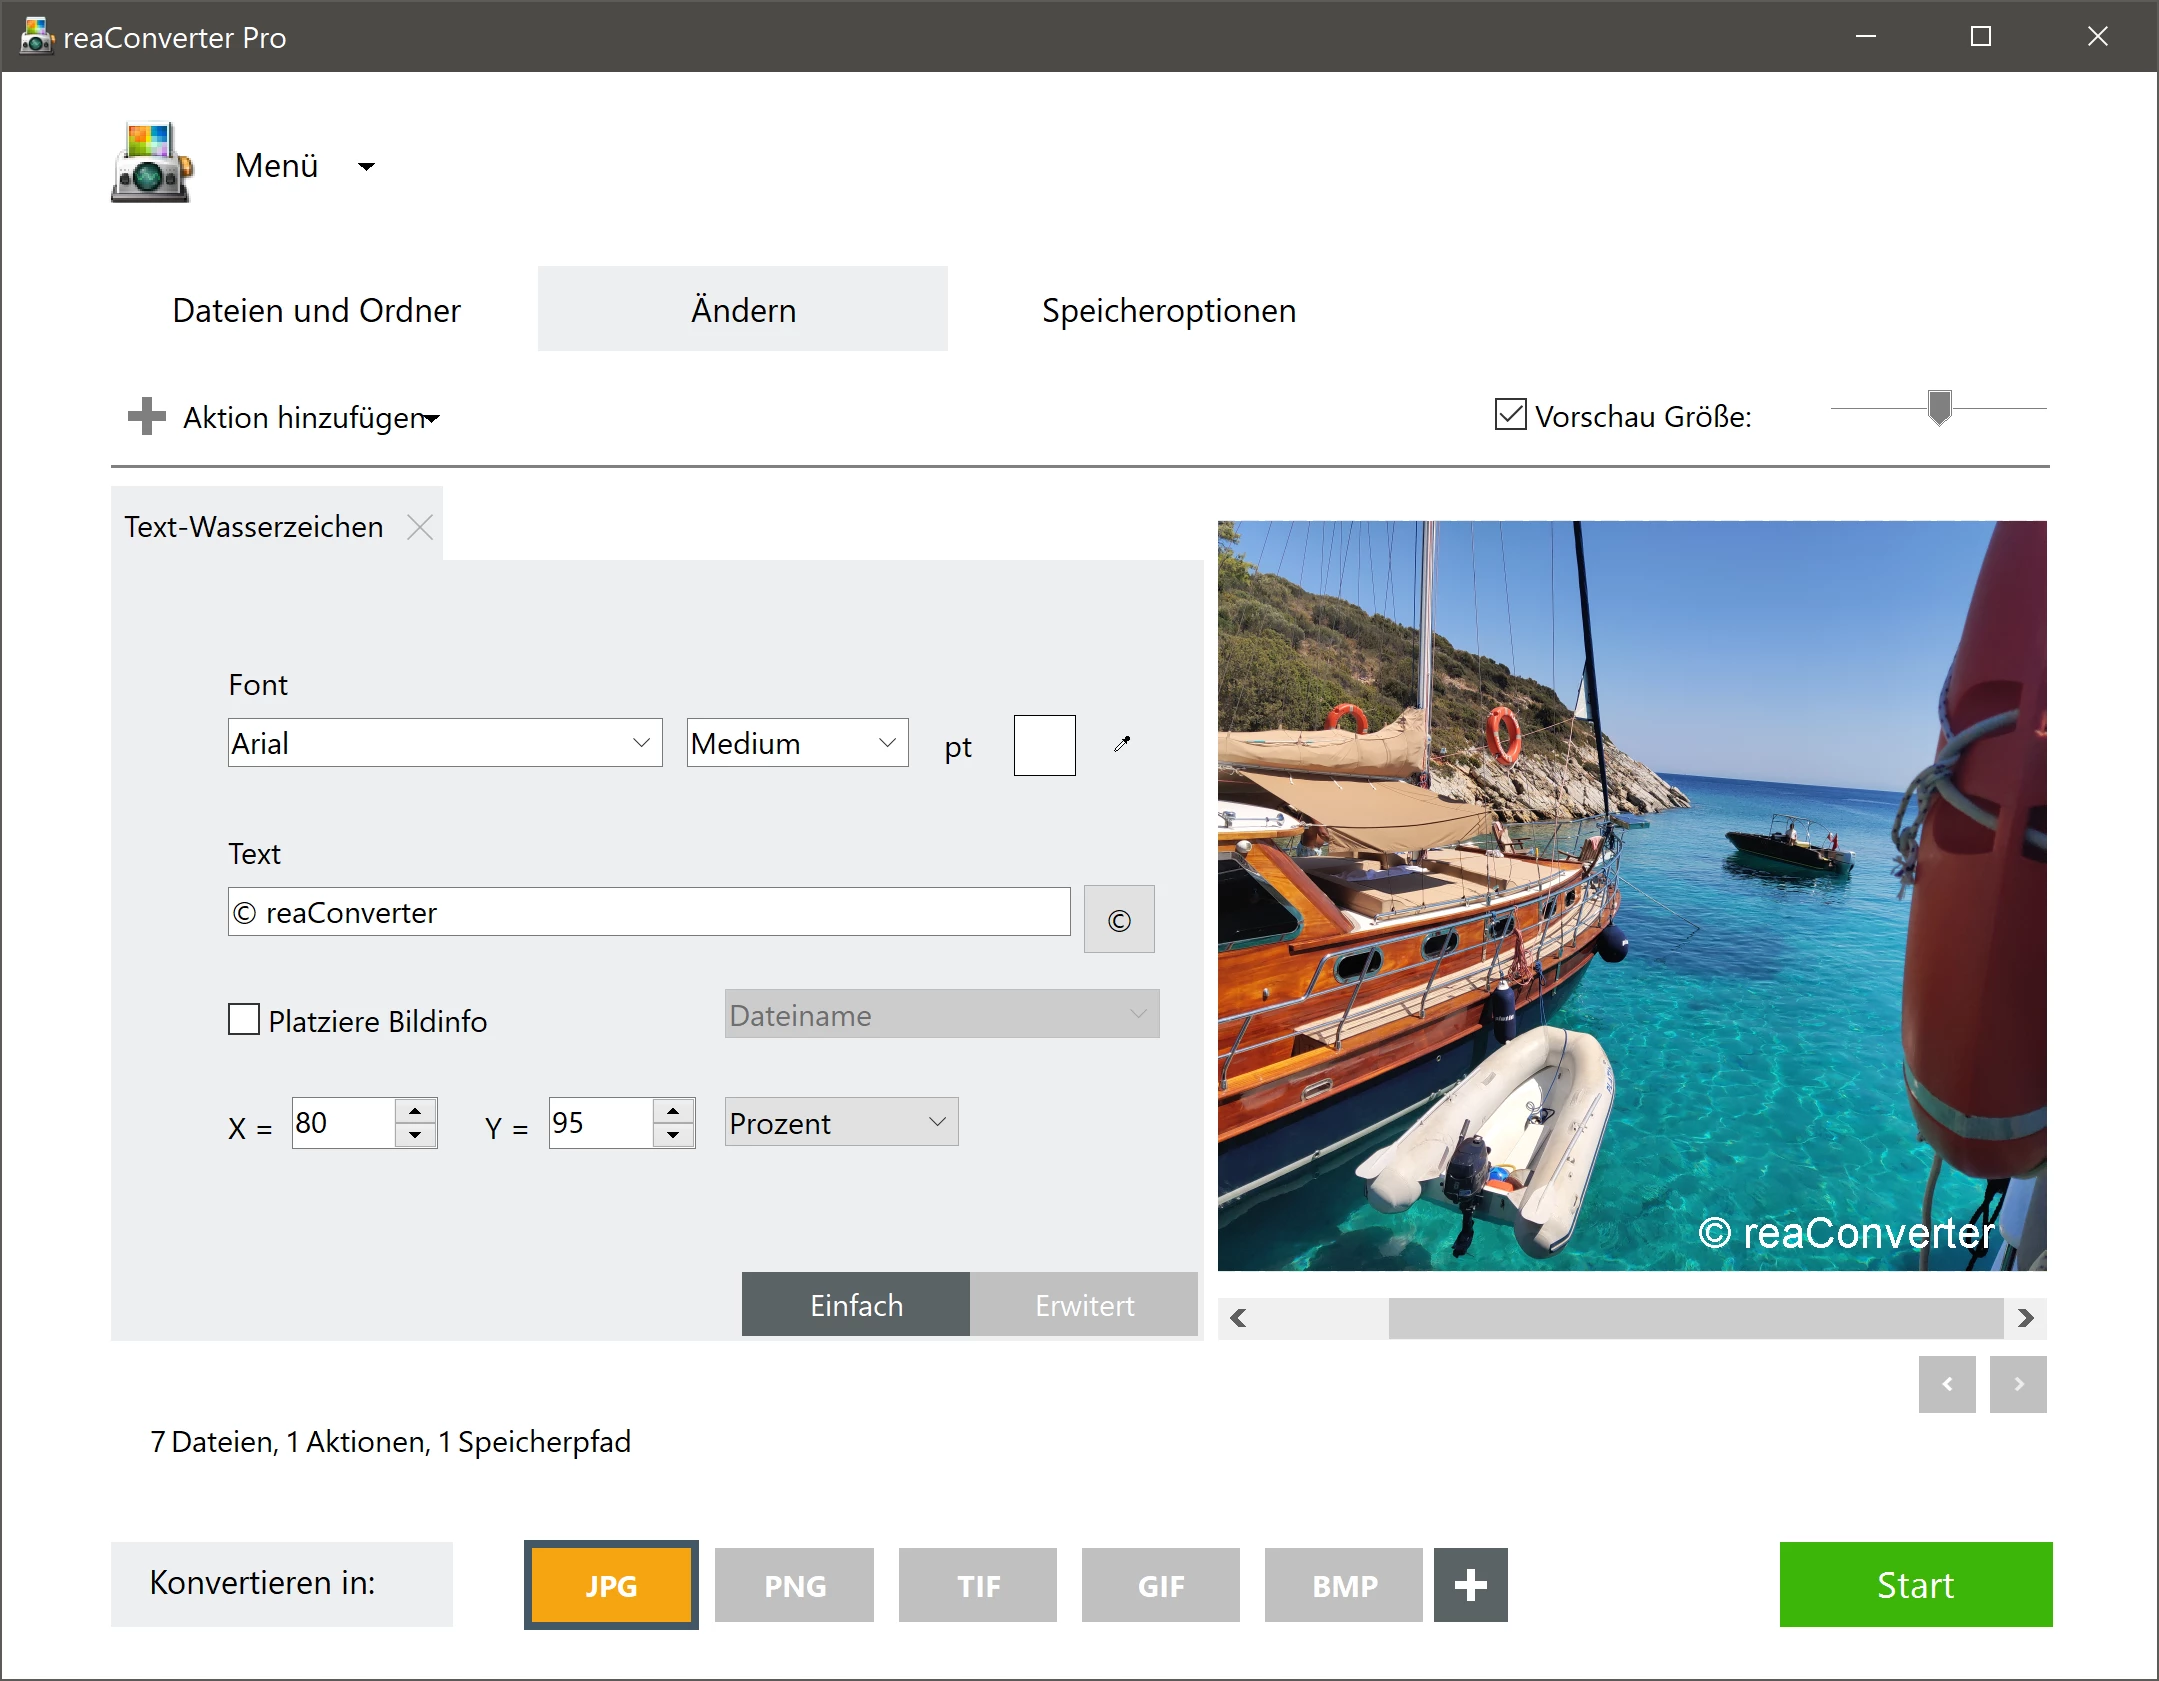This screenshot has height=1681, width=2159.
Task: Click the plus icon to add output format
Action: pyautogui.click(x=1469, y=1585)
